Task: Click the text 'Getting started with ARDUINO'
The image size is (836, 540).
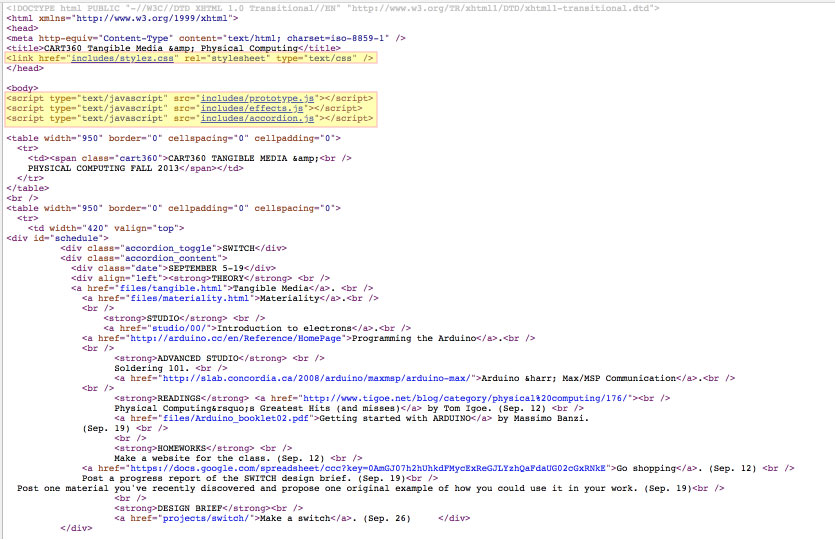Action: [394, 418]
